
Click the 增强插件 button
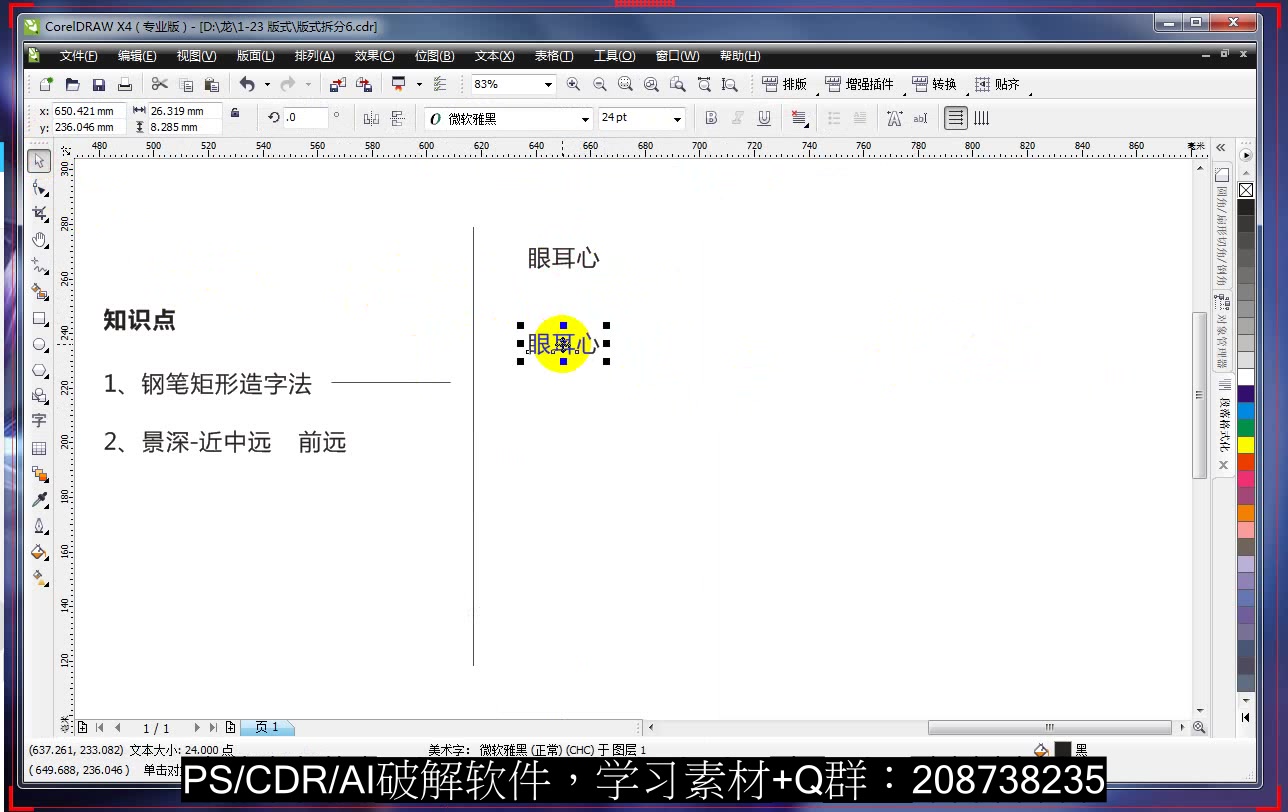coord(859,85)
